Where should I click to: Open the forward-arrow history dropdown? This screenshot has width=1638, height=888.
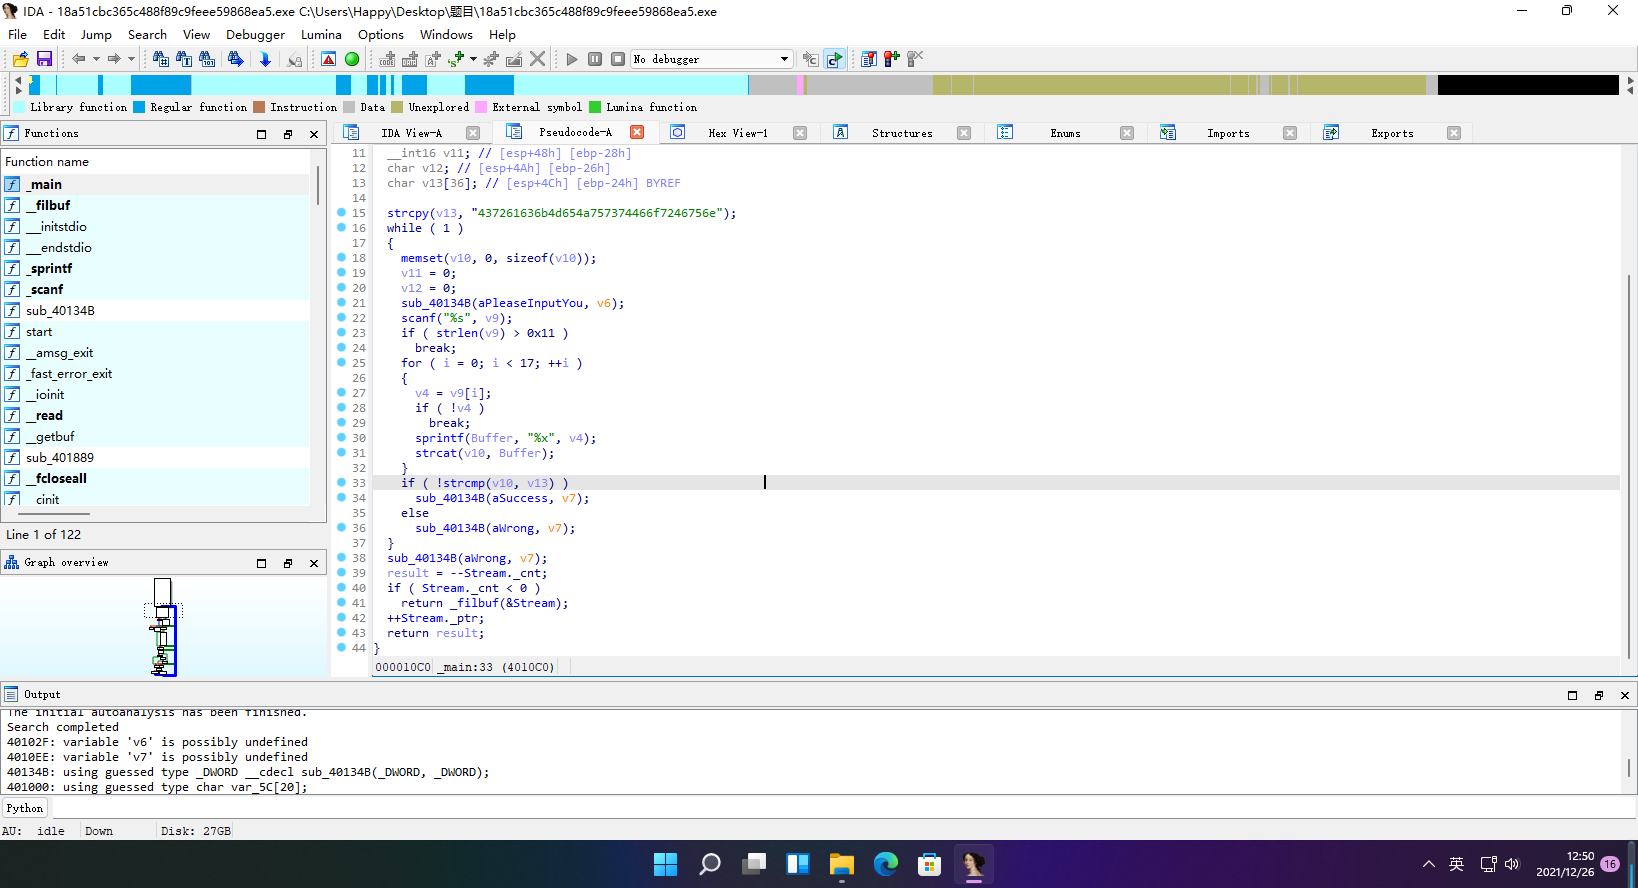click(x=131, y=59)
